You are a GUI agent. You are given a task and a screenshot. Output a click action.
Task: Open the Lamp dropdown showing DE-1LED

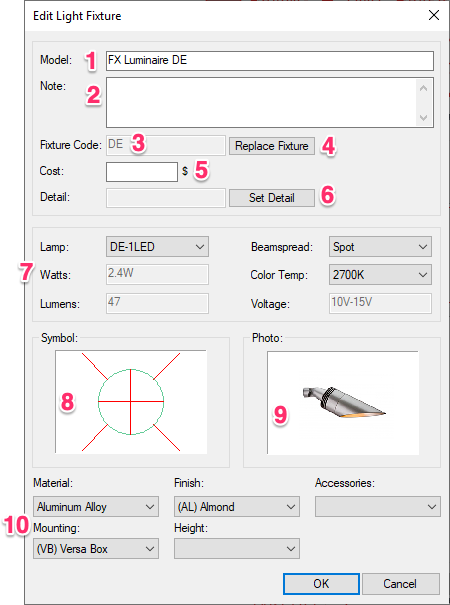(x=157, y=247)
